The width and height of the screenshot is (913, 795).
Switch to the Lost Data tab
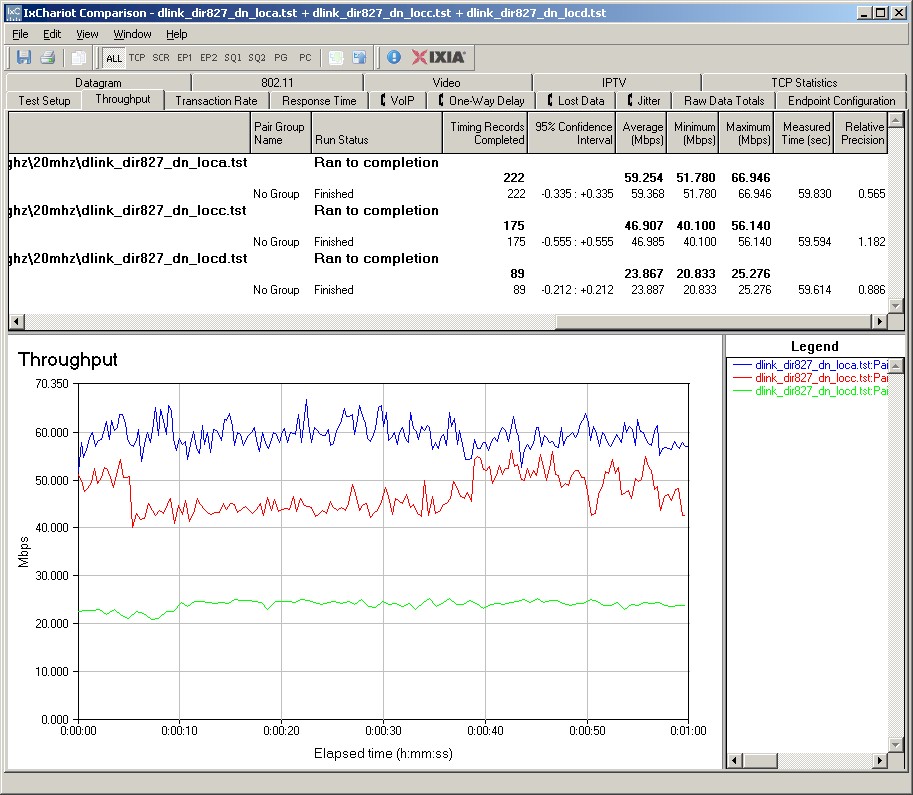point(576,101)
